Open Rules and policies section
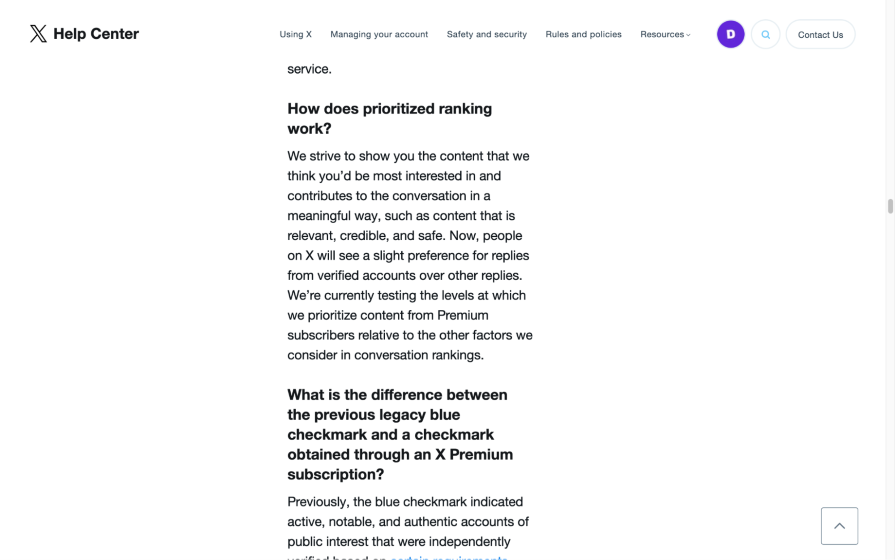The image size is (895, 560). pos(583,34)
